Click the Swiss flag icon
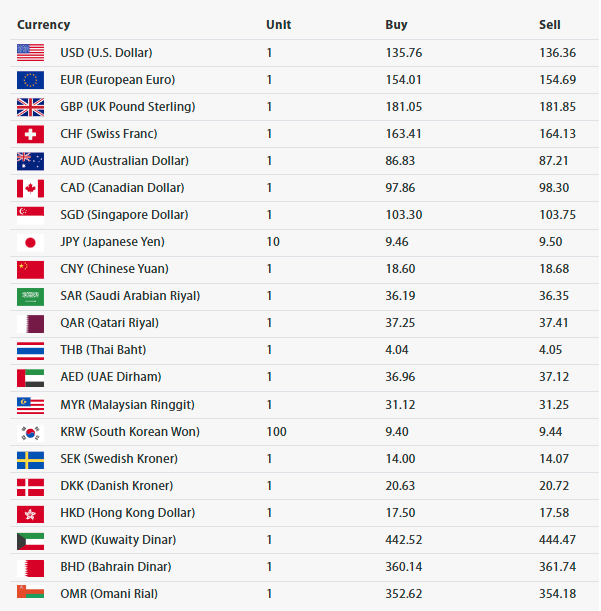This screenshot has height=611, width=601. [x=30, y=134]
